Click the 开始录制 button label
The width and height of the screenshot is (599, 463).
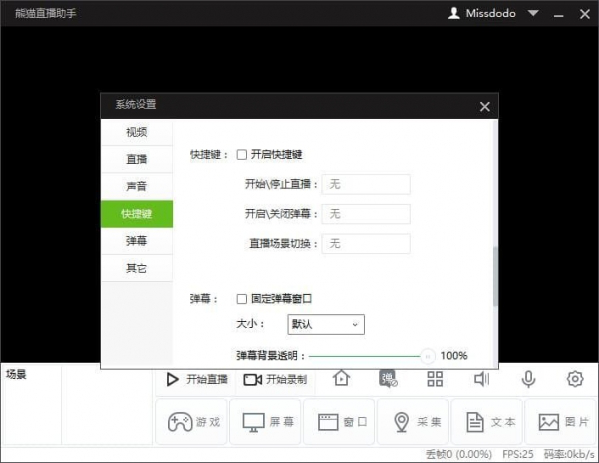coord(287,379)
